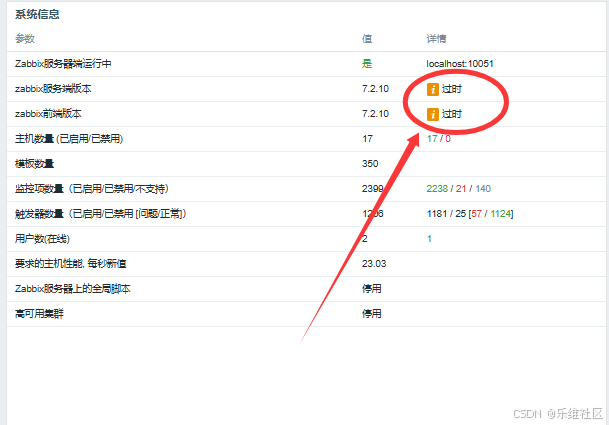
Task: Click 过时 text in zabbix服务端版本 row
Action: pos(452,89)
